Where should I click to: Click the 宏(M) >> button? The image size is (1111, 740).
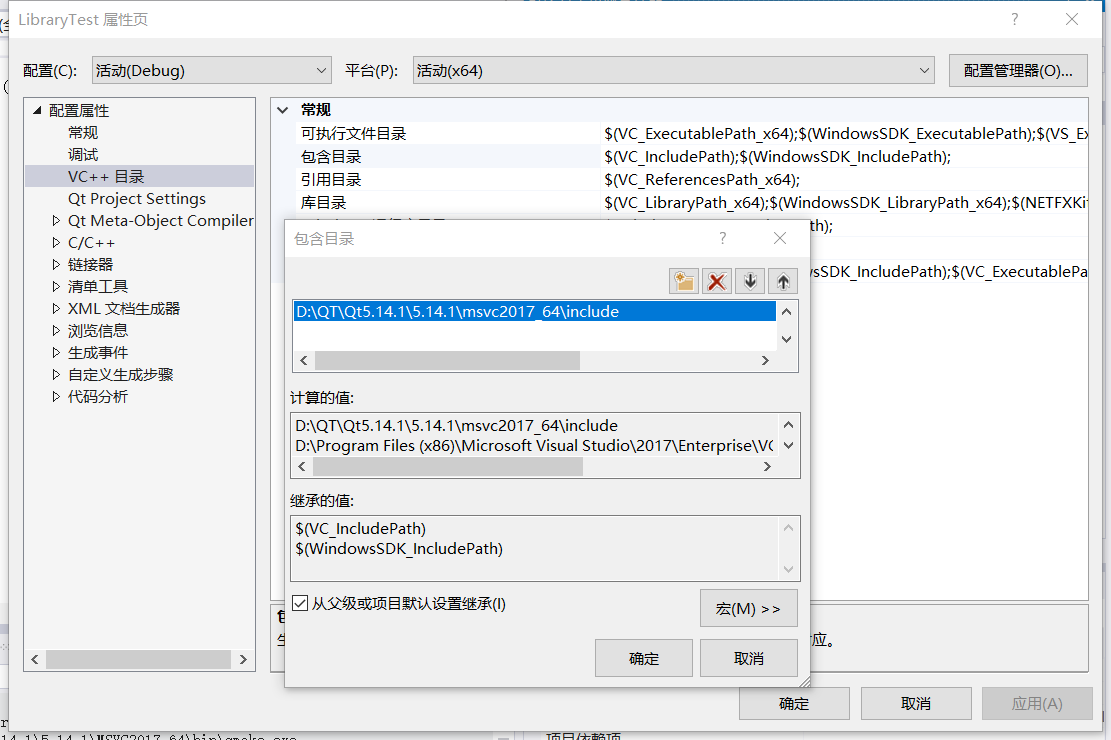coord(748,607)
